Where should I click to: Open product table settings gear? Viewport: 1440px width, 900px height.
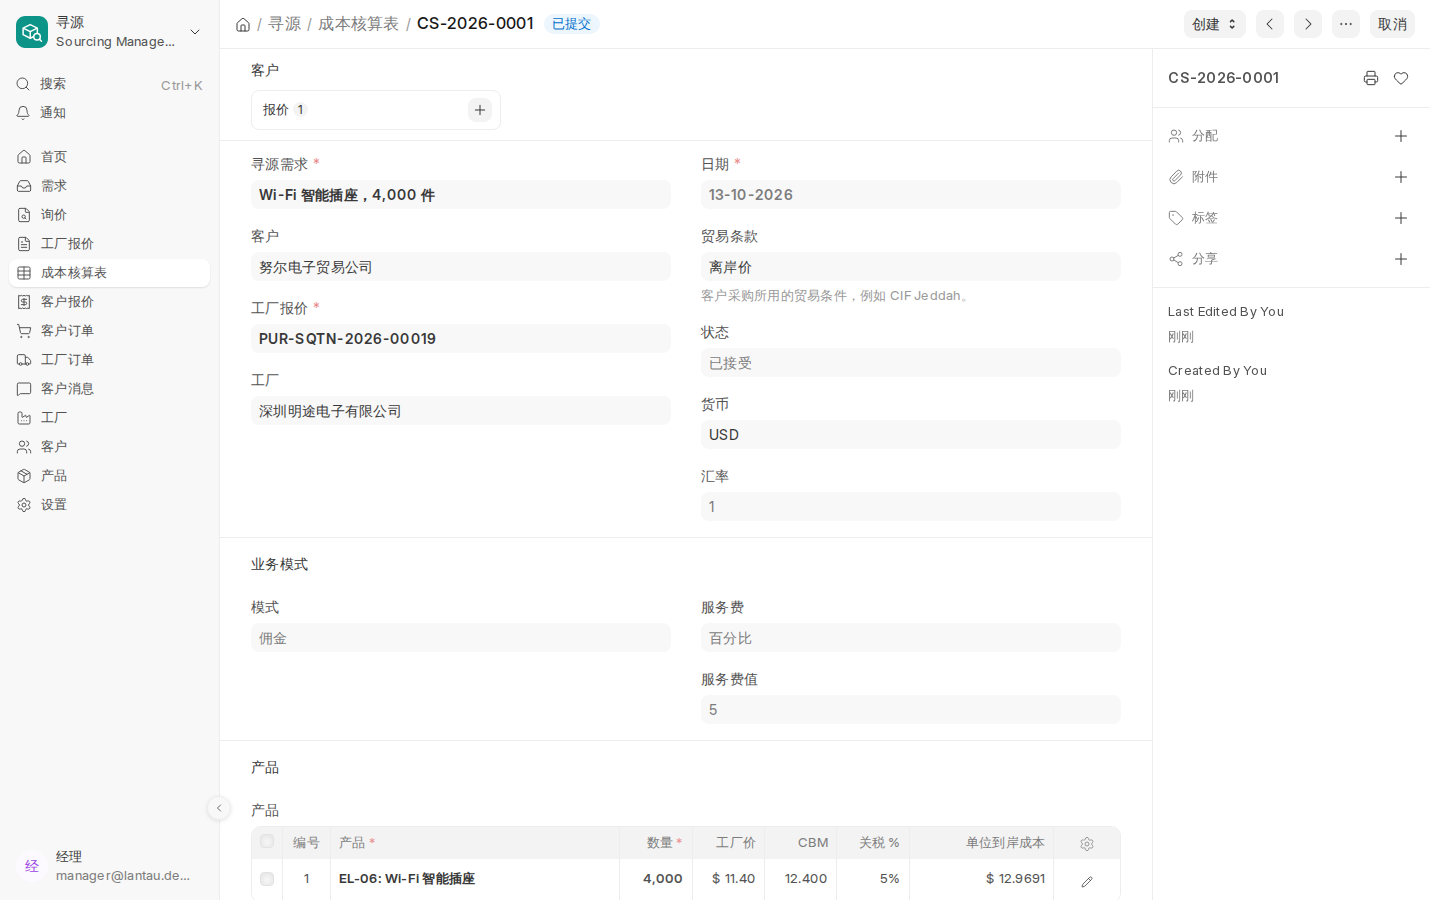tap(1087, 844)
